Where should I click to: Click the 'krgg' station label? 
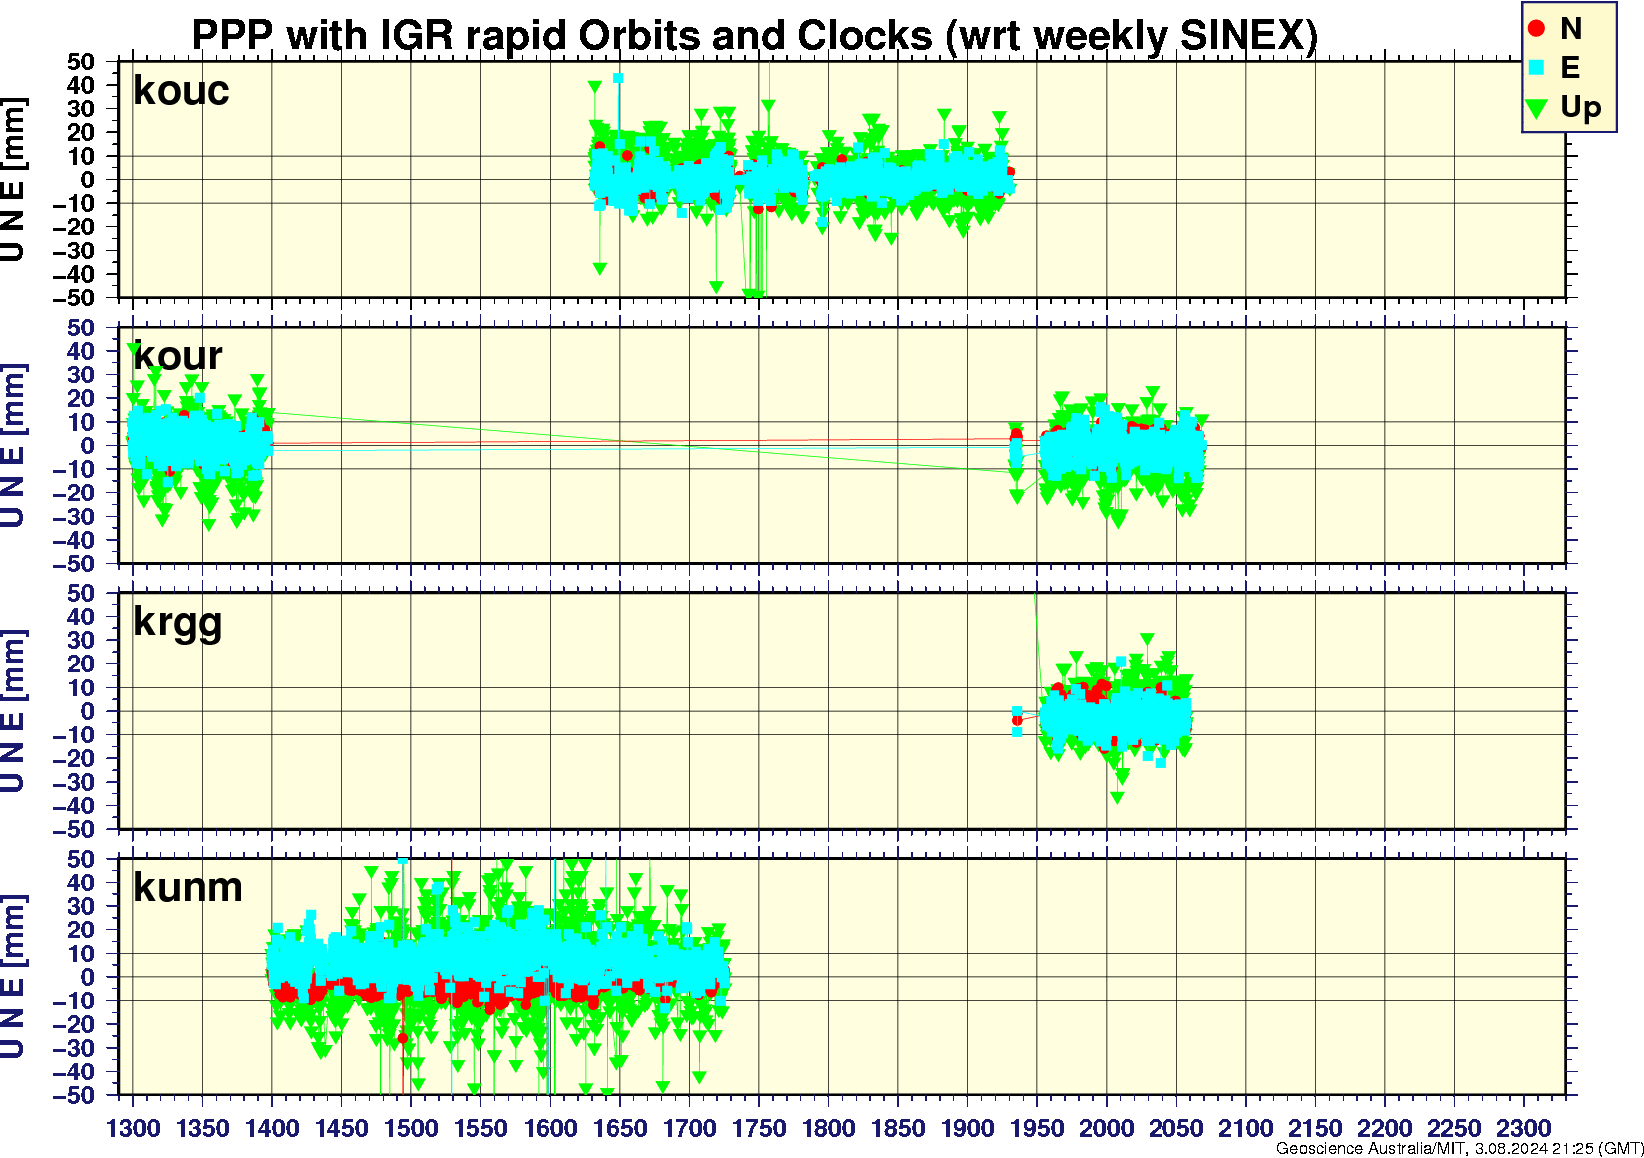(178, 622)
